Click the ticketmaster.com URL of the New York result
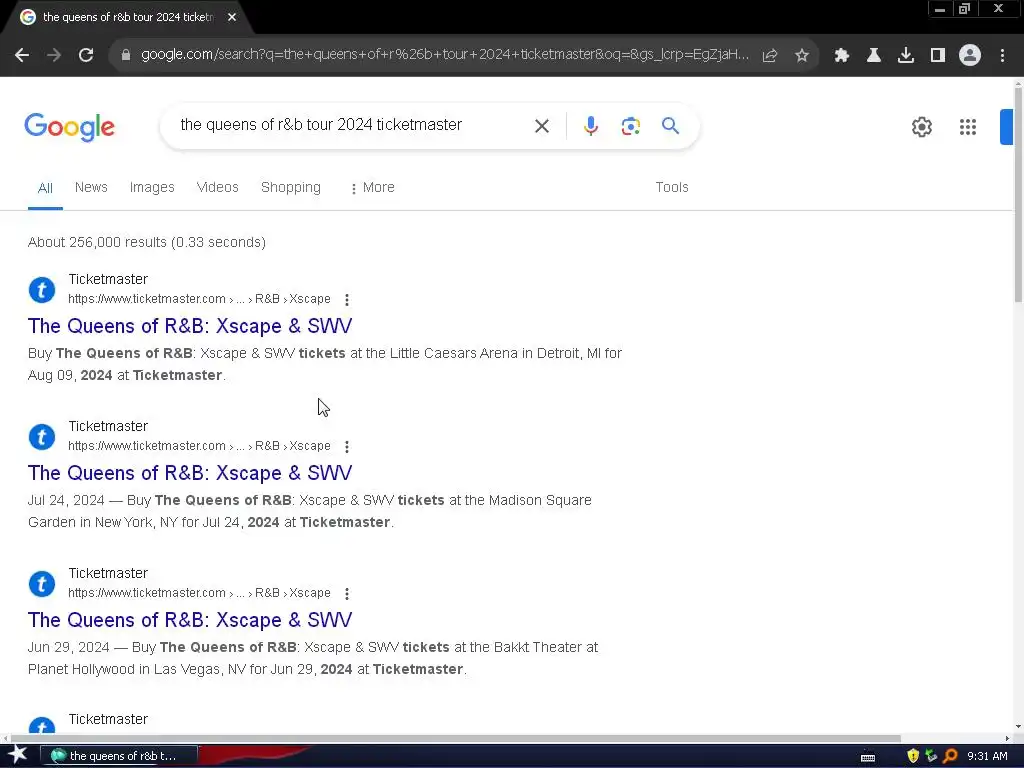Viewport: 1024px width, 768px height. tap(199, 446)
